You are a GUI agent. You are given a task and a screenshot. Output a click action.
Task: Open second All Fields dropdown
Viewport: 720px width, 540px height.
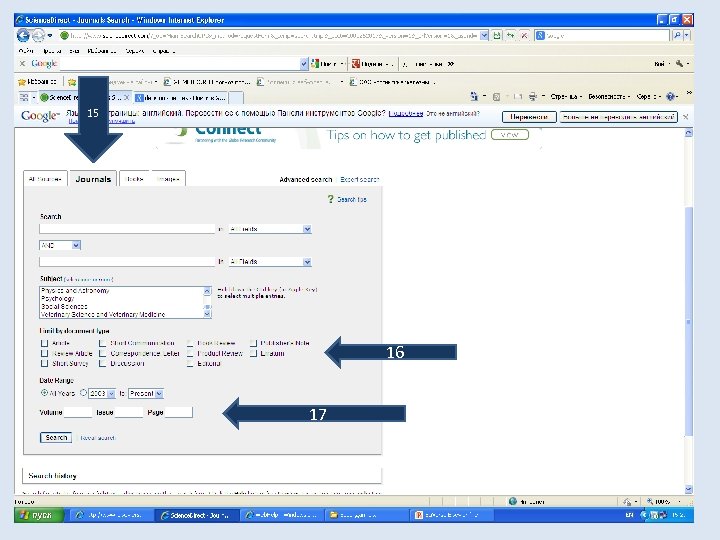270,262
